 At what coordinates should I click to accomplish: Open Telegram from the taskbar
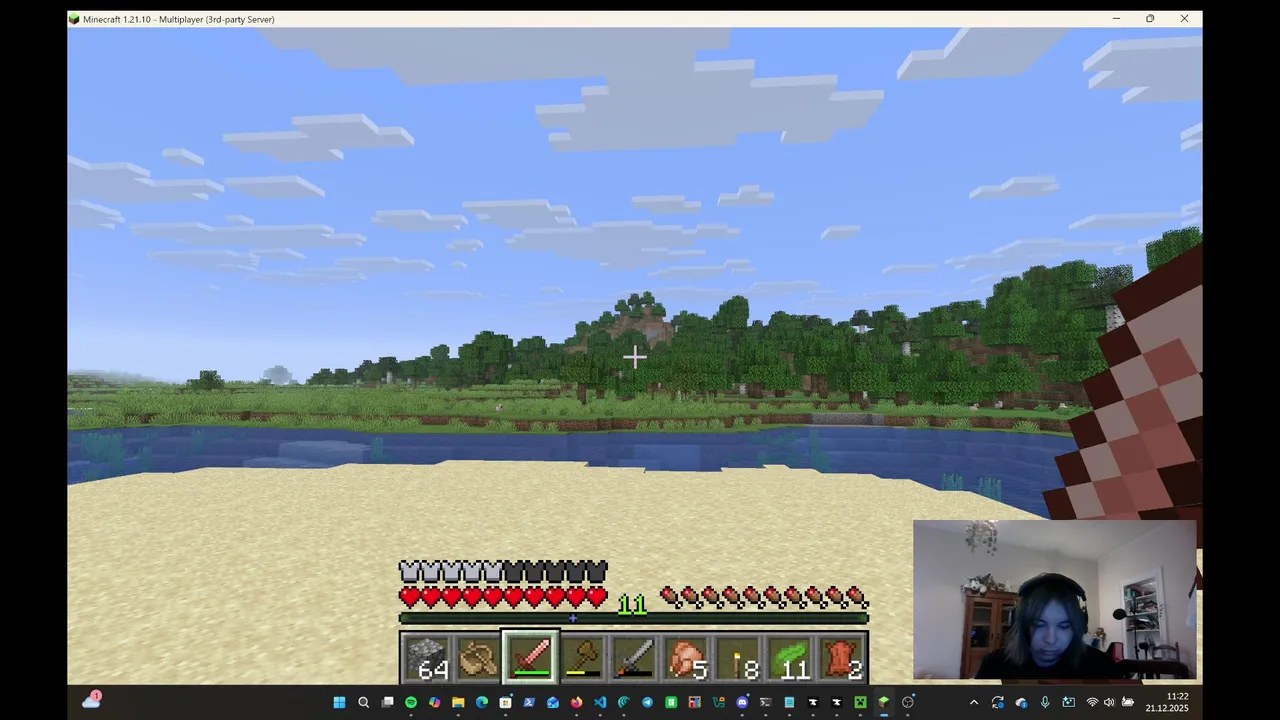point(647,702)
